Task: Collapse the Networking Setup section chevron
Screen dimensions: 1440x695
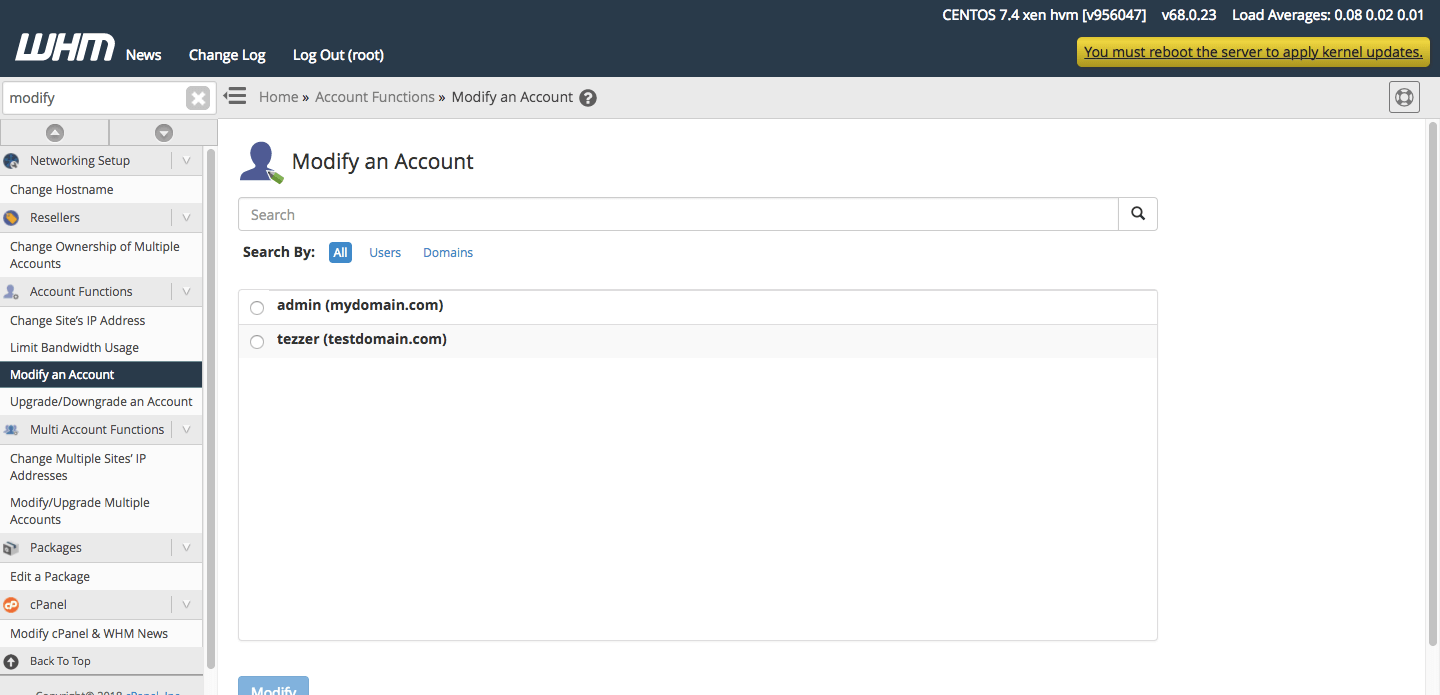Action: pyautogui.click(x=186, y=161)
